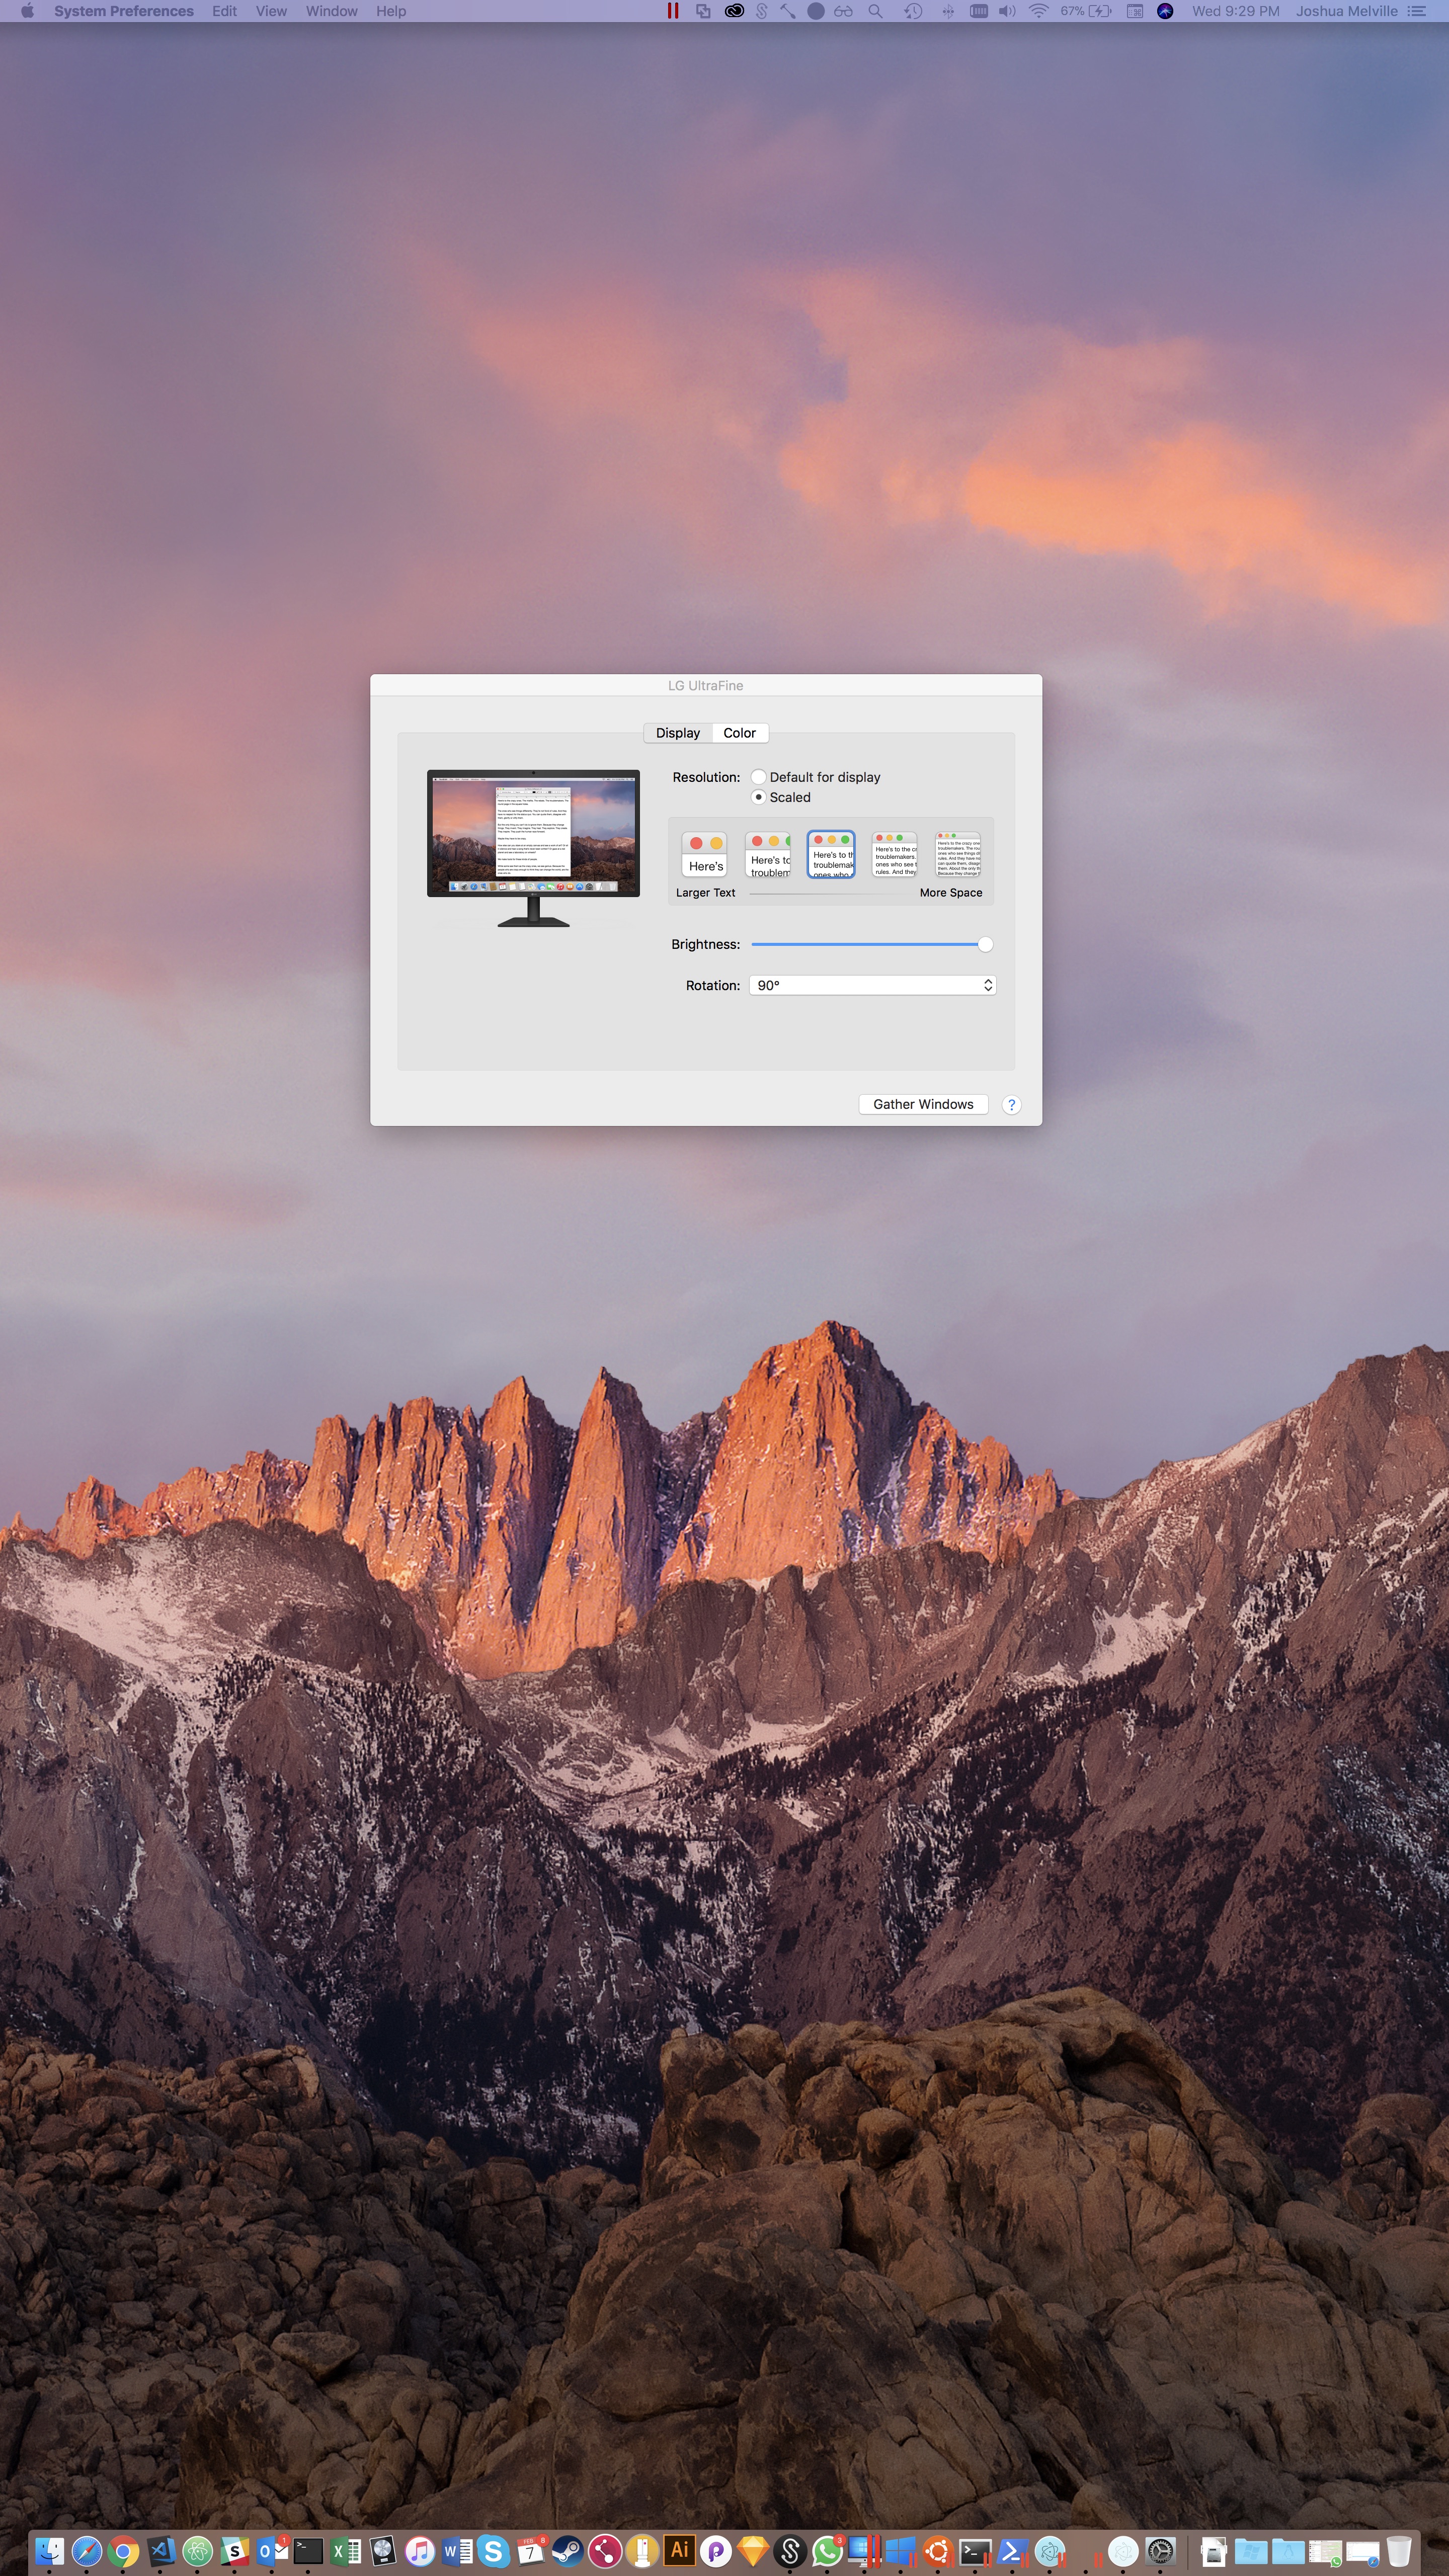Open Finder from the Dock
This screenshot has width=1449, height=2576.
click(x=49, y=2551)
